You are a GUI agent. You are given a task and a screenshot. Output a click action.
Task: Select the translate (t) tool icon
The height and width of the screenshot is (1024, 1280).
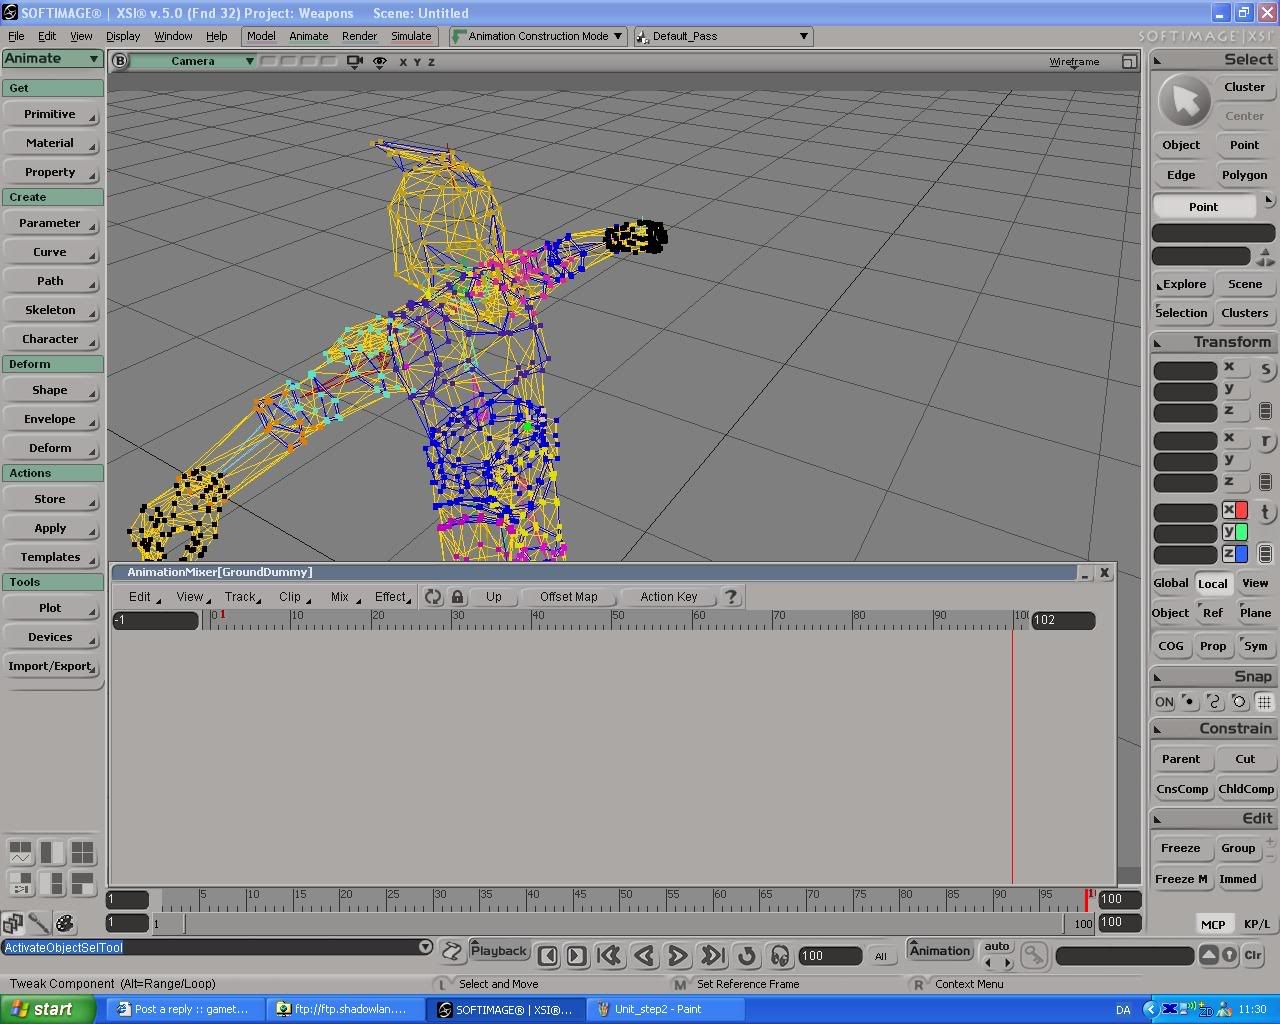(x=1265, y=512)
